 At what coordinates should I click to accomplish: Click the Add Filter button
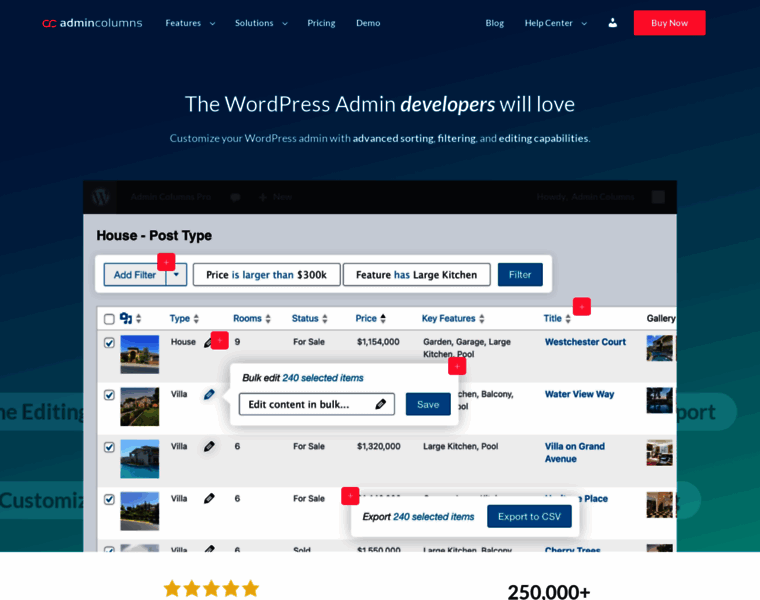coord(135,275)
